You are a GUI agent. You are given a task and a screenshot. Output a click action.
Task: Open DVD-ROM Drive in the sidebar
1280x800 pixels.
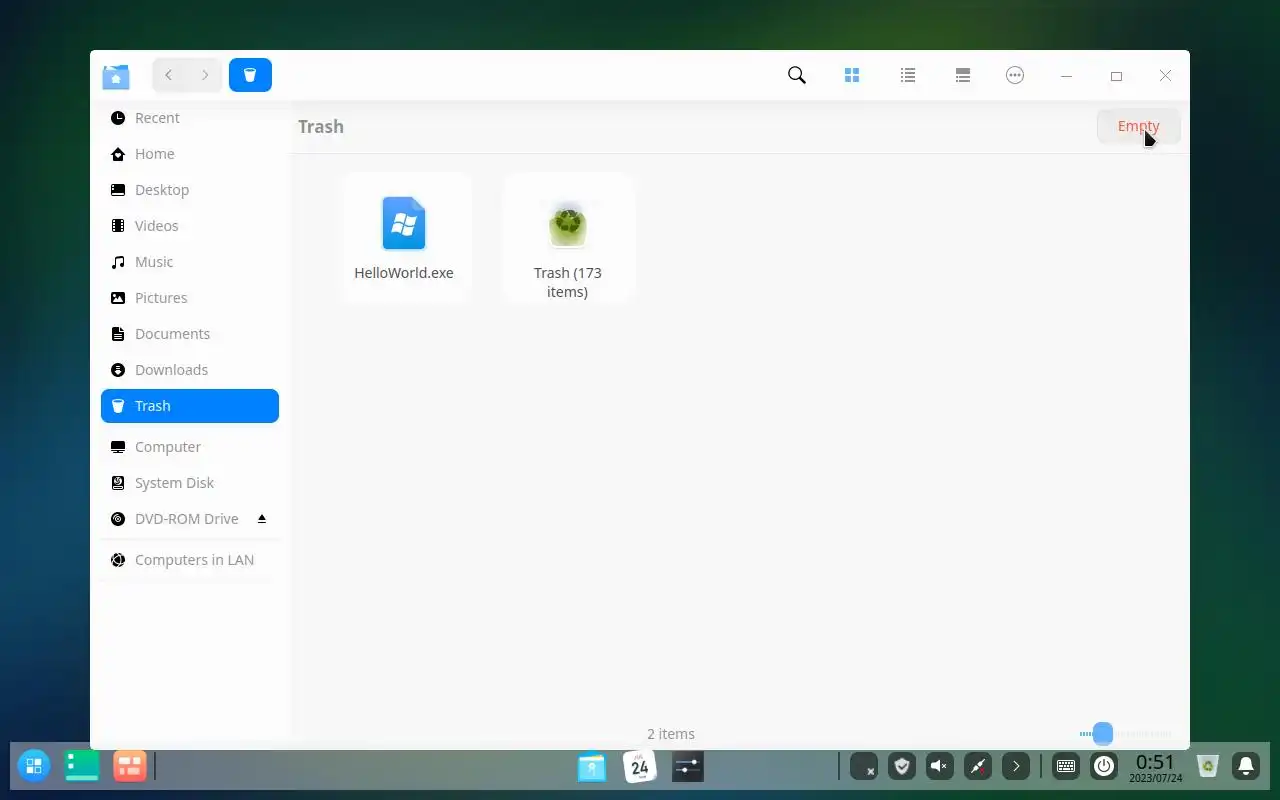point(190,519)
